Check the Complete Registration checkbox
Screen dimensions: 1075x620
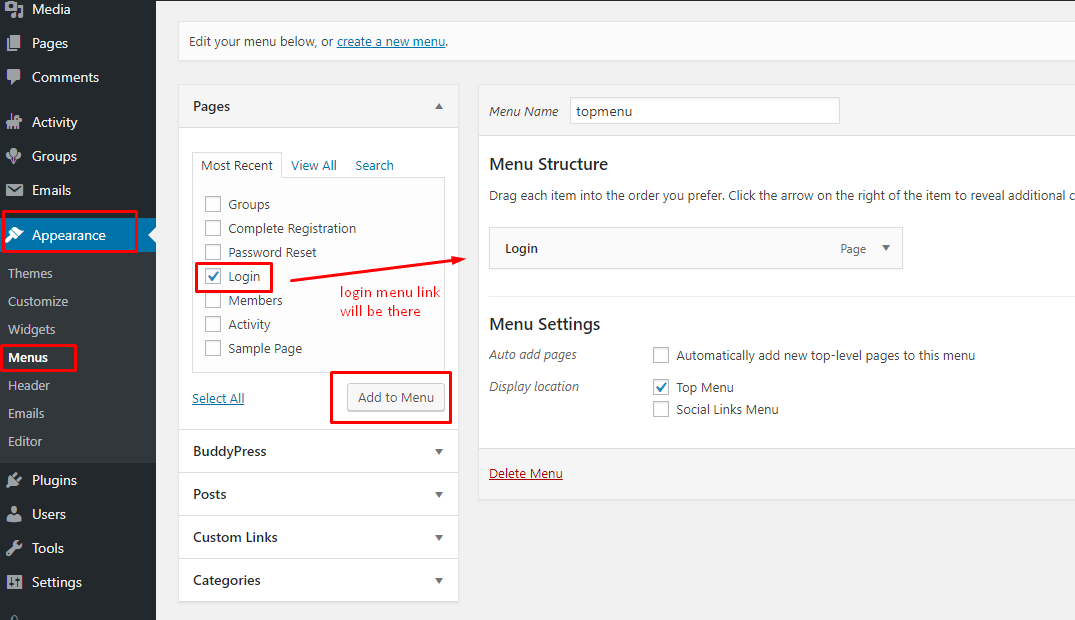[213, 228]
